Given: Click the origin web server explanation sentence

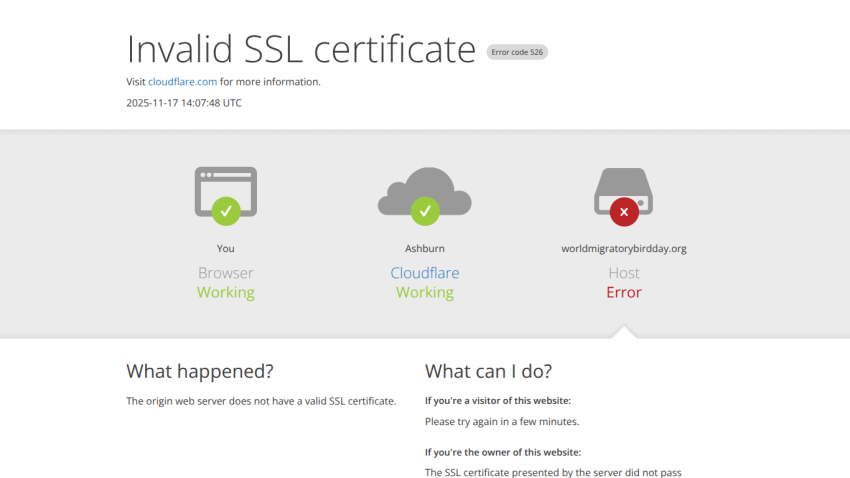Looking at the screenshot, I should pos(261,401).
